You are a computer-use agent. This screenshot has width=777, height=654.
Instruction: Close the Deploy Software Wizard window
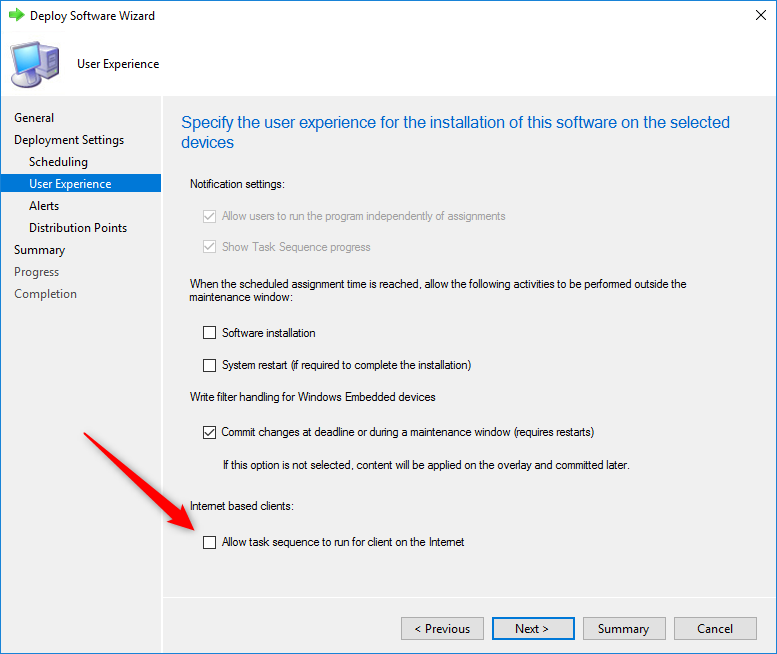[761, 15]
